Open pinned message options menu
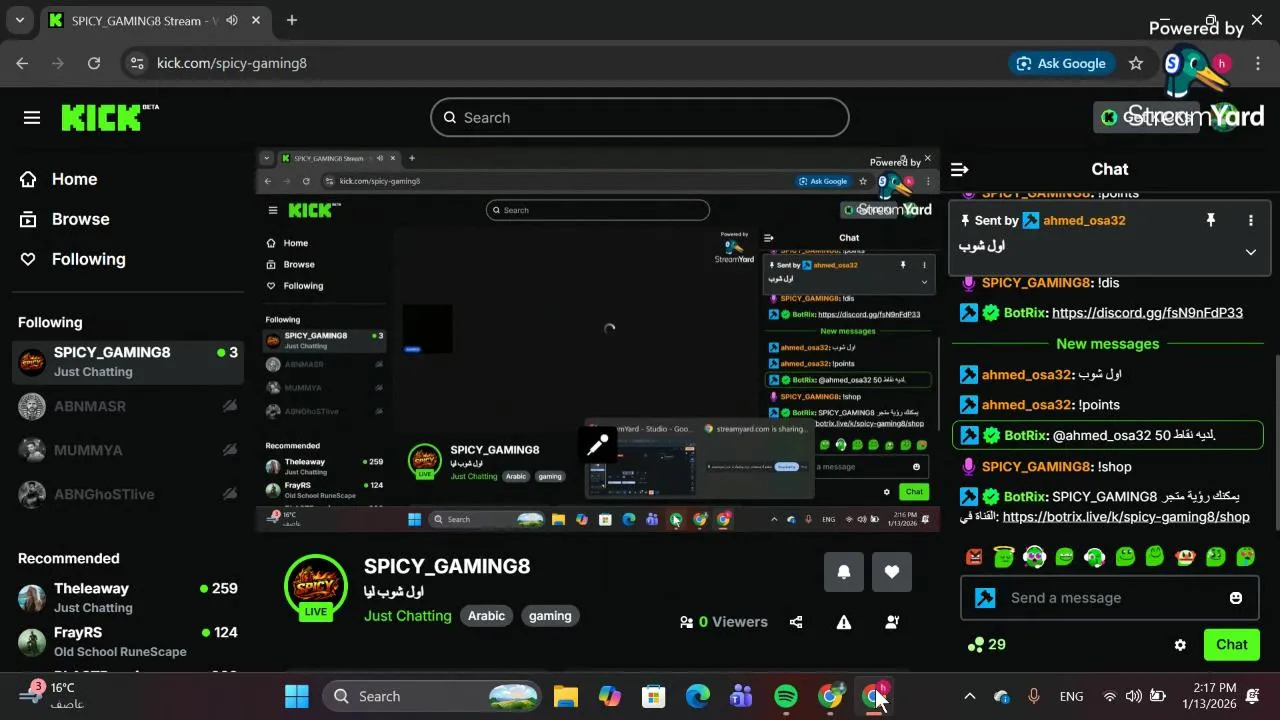Viewport: 1280px width, 720px height. tap(1250, 220)
